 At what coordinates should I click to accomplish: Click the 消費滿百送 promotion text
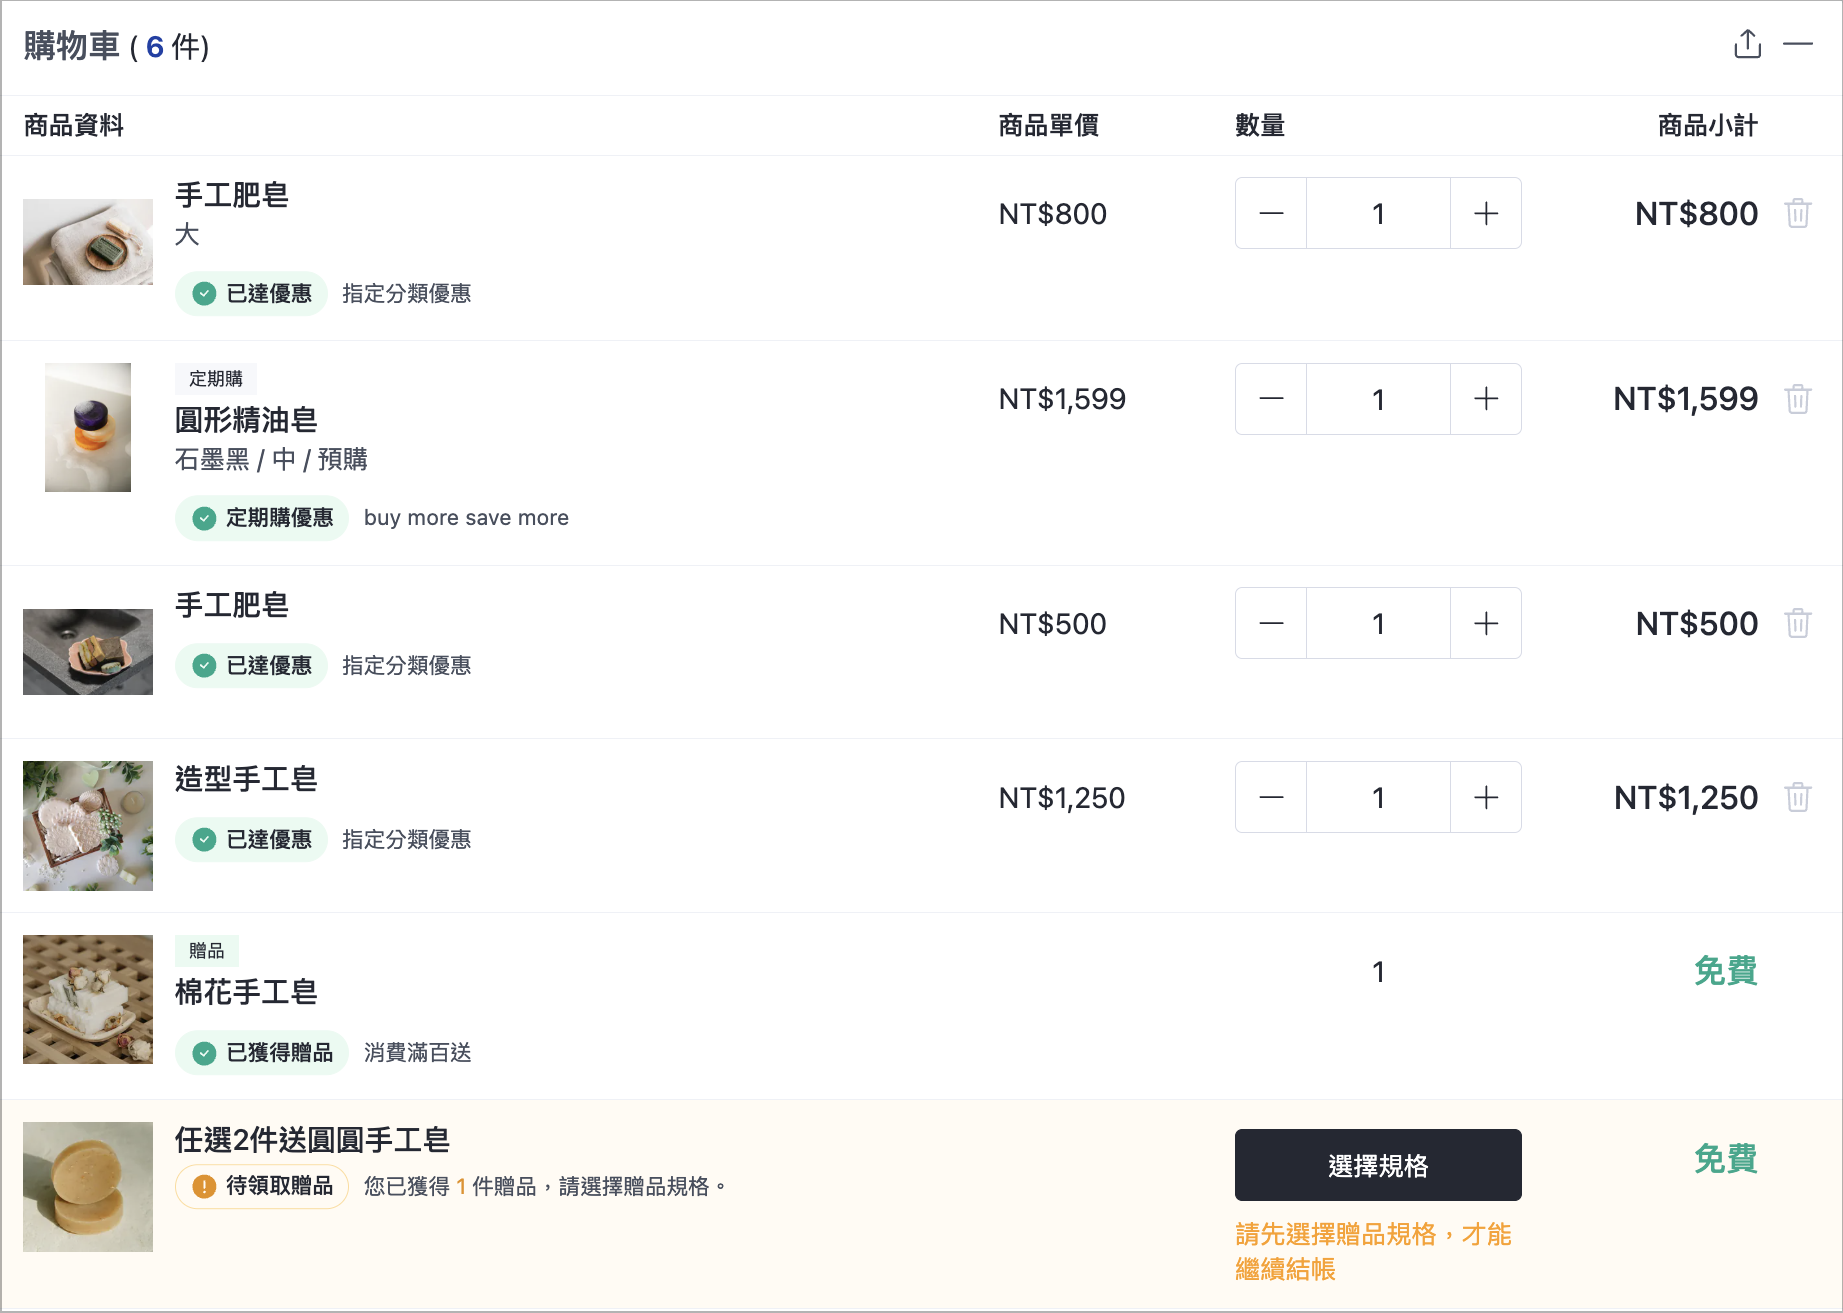pyautogui.click(x=418, y=1053)
